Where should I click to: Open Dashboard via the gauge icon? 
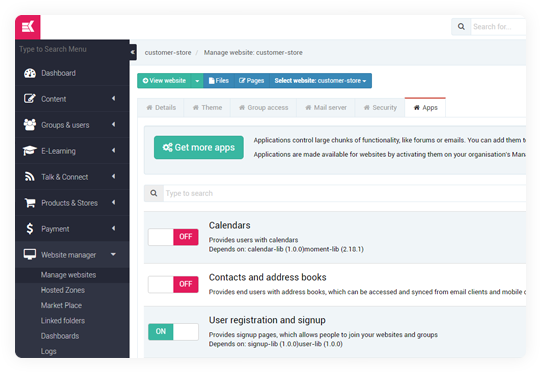click(x=30, y=73)
